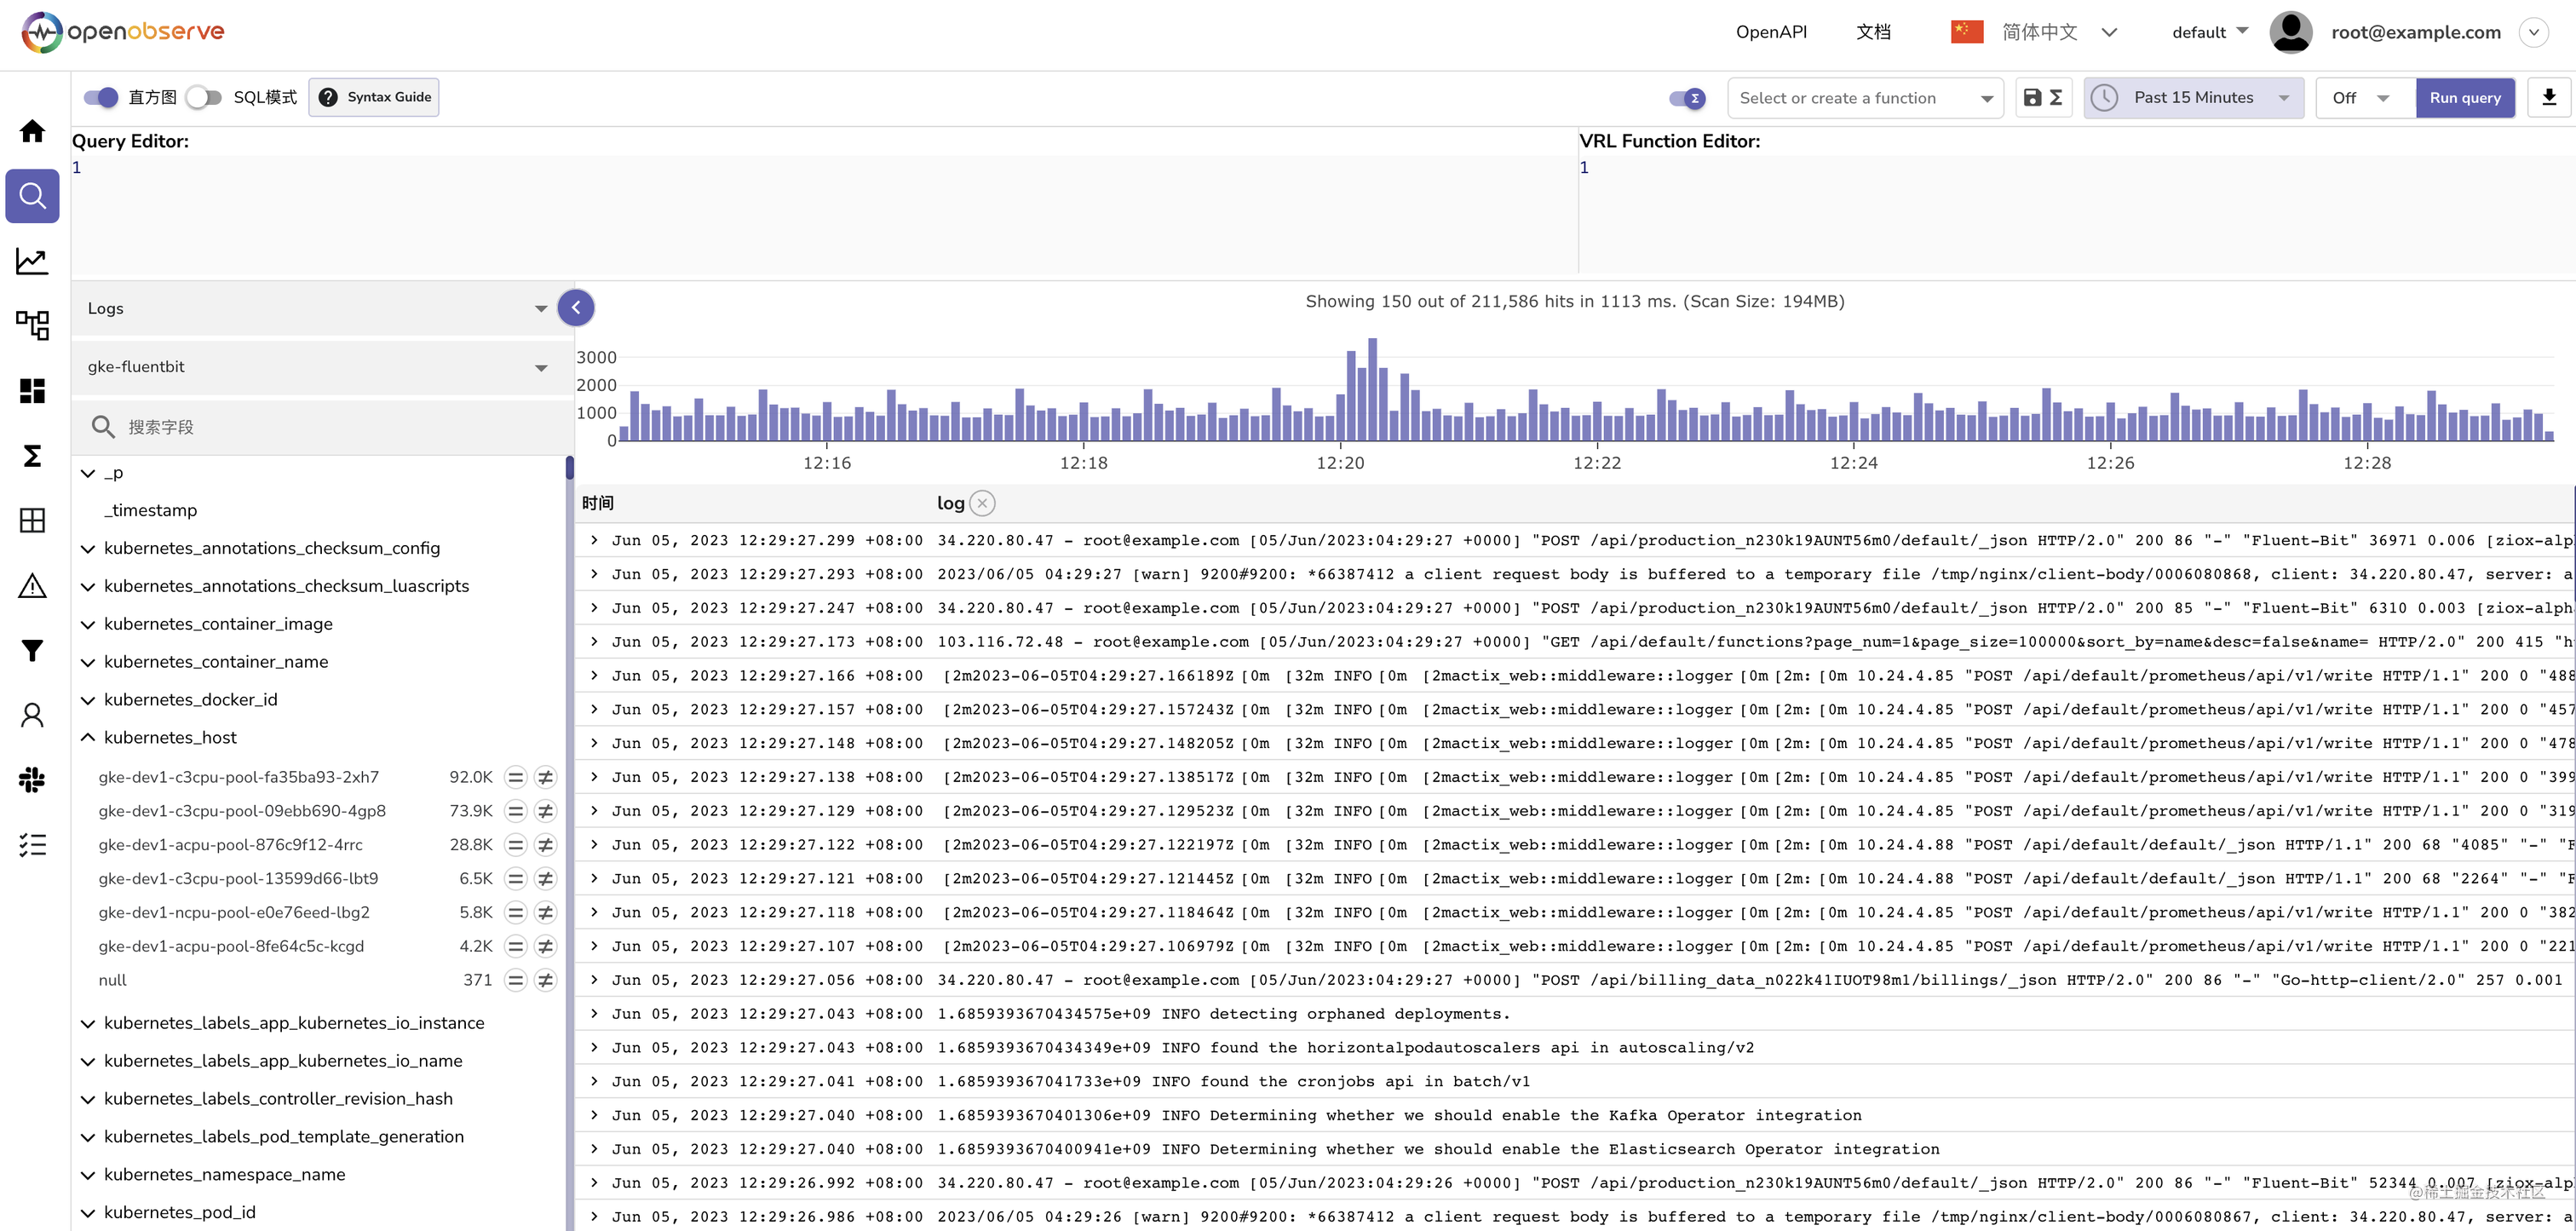Save the current query with the save icon

coord(2032,97)
